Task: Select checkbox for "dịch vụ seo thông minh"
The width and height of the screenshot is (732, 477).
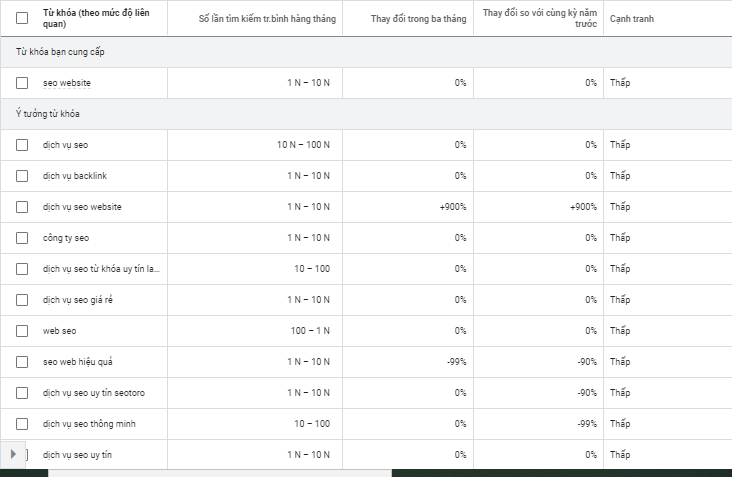Action: (x=22, y=424)
